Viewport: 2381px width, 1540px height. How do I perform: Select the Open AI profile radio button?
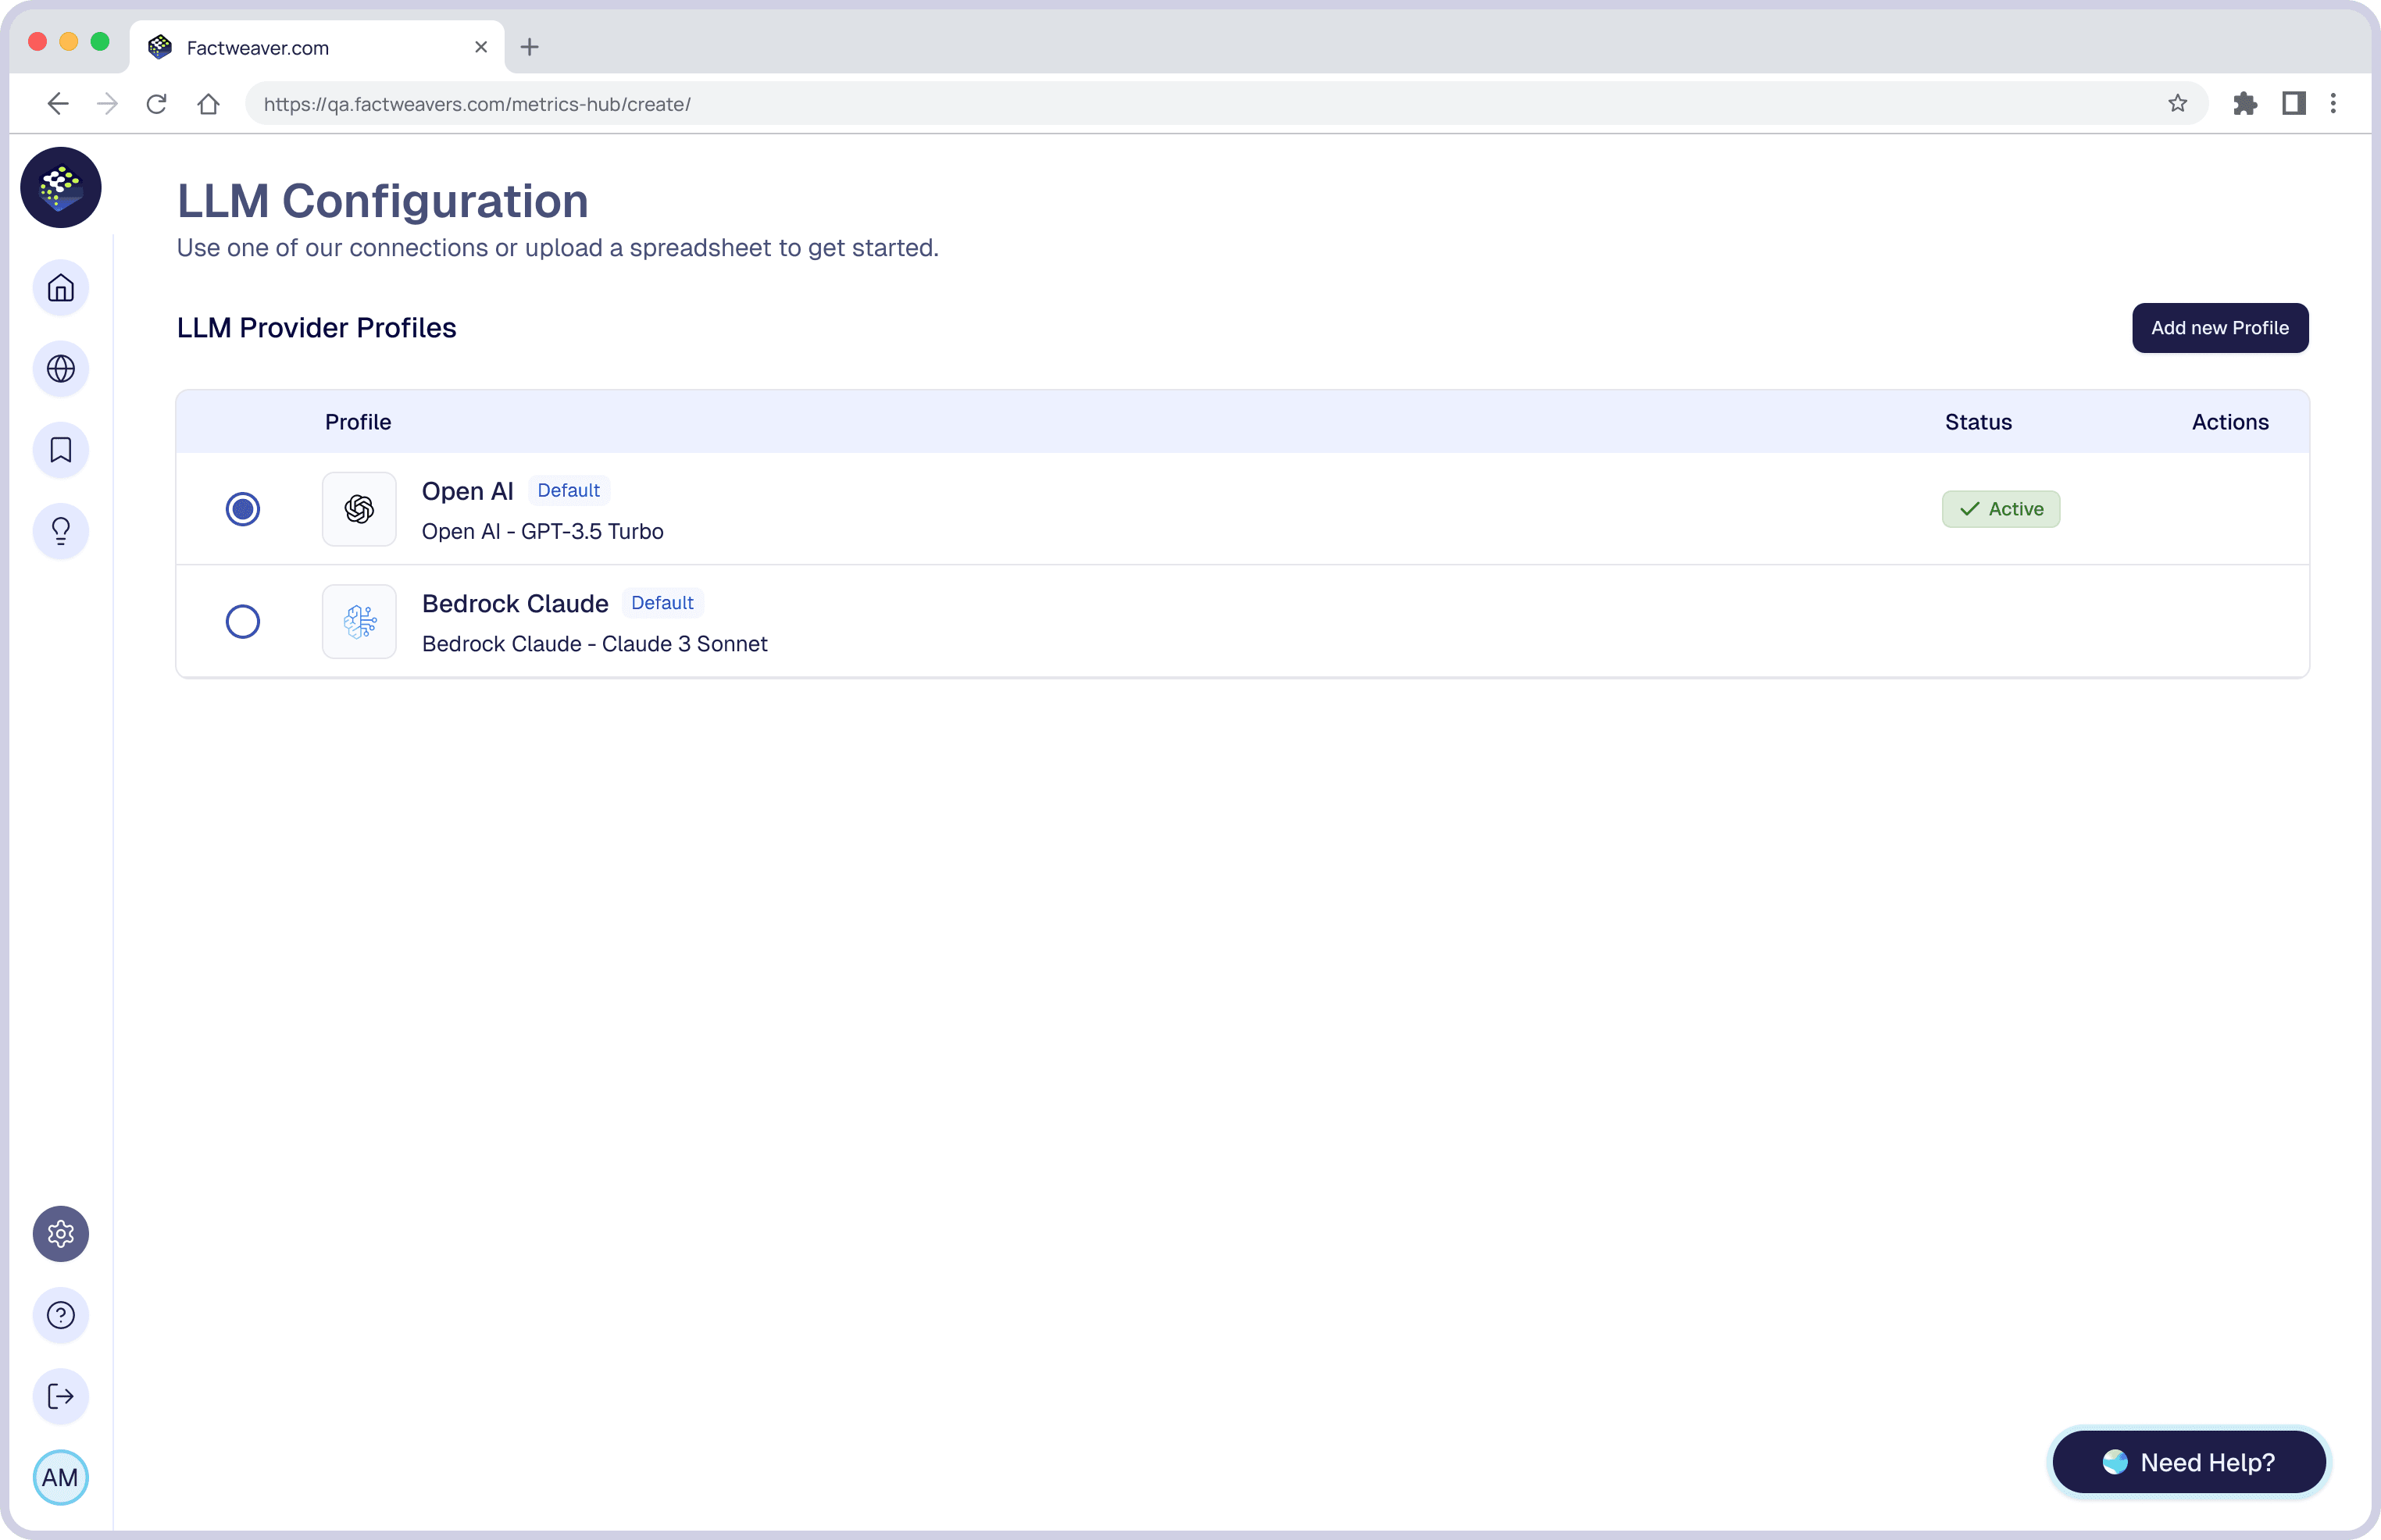coord(243,509)
